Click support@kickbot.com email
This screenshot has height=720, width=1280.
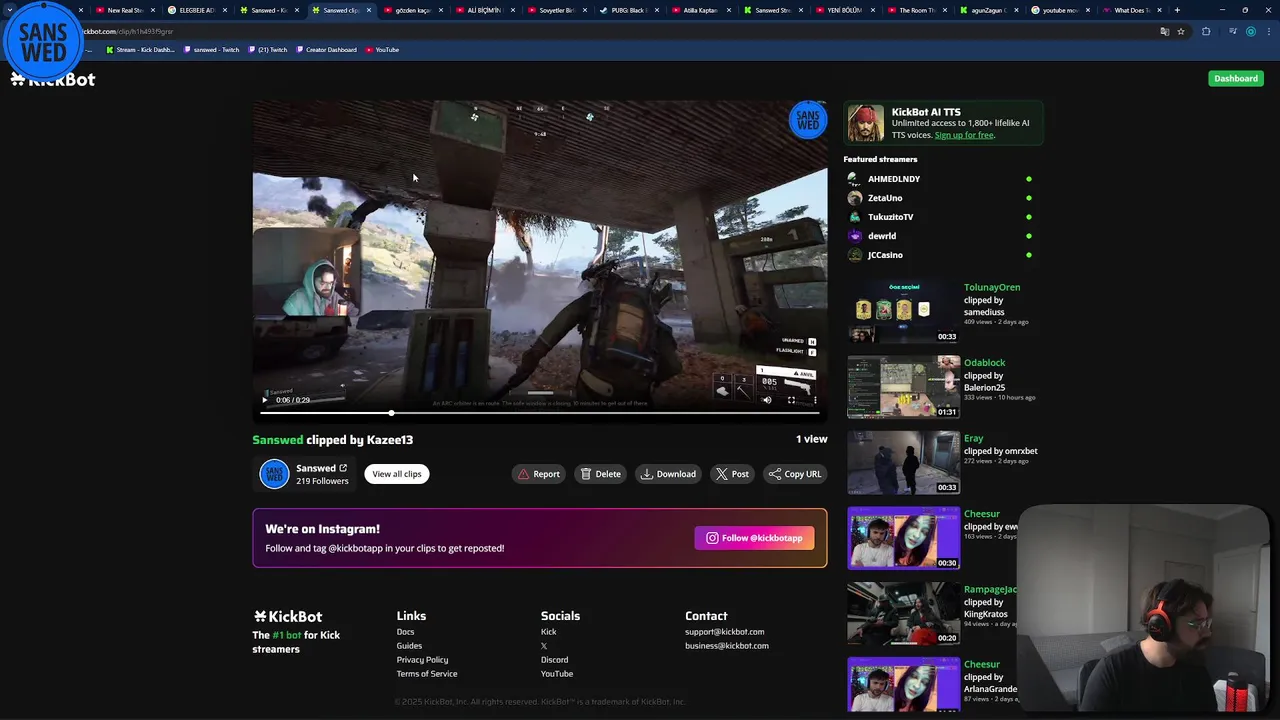click(x=724, y=632)
